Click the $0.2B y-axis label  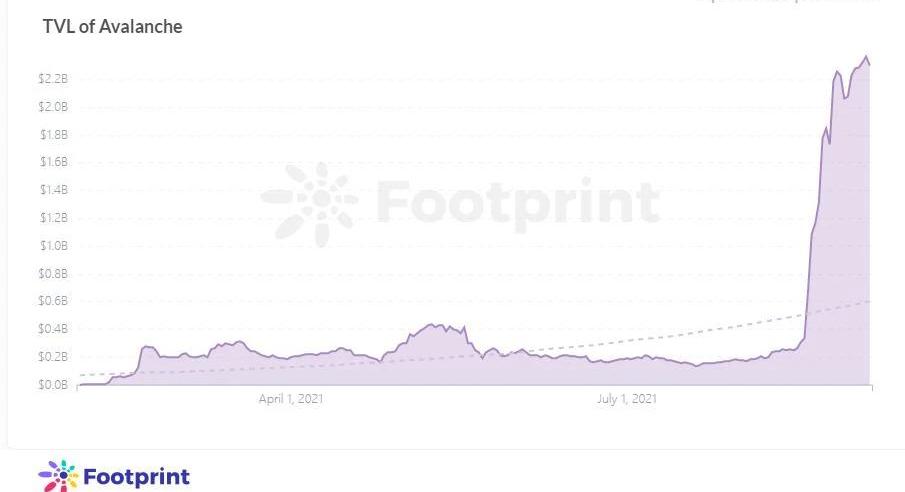tap(54, 357)
